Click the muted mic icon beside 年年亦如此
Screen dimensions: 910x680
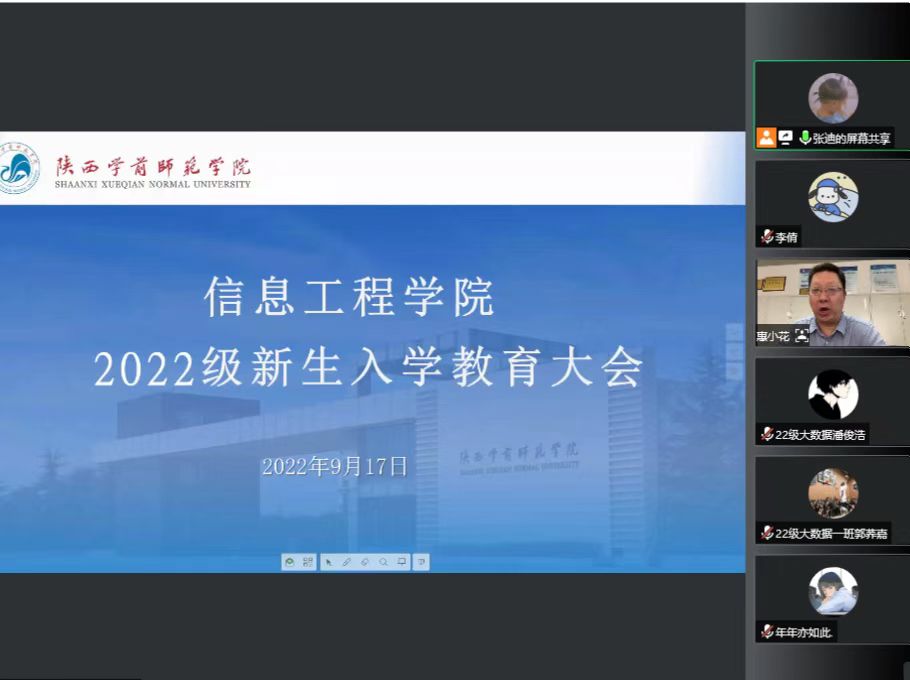pos(767,632)
